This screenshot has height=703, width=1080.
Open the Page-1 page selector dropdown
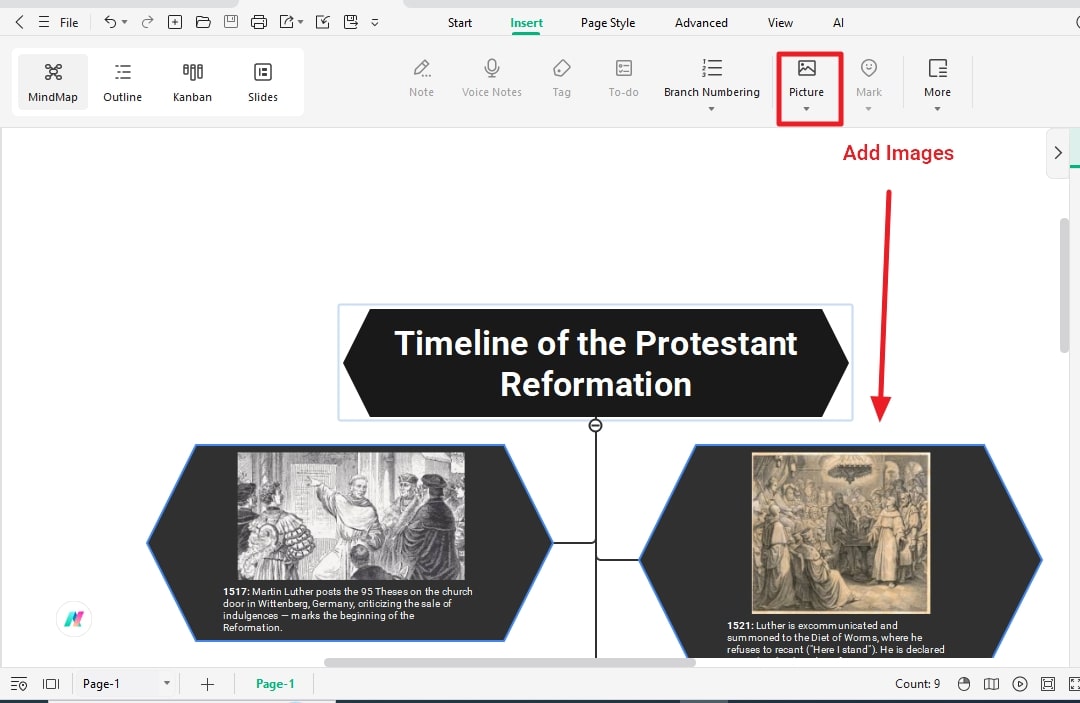coord(126,684)
